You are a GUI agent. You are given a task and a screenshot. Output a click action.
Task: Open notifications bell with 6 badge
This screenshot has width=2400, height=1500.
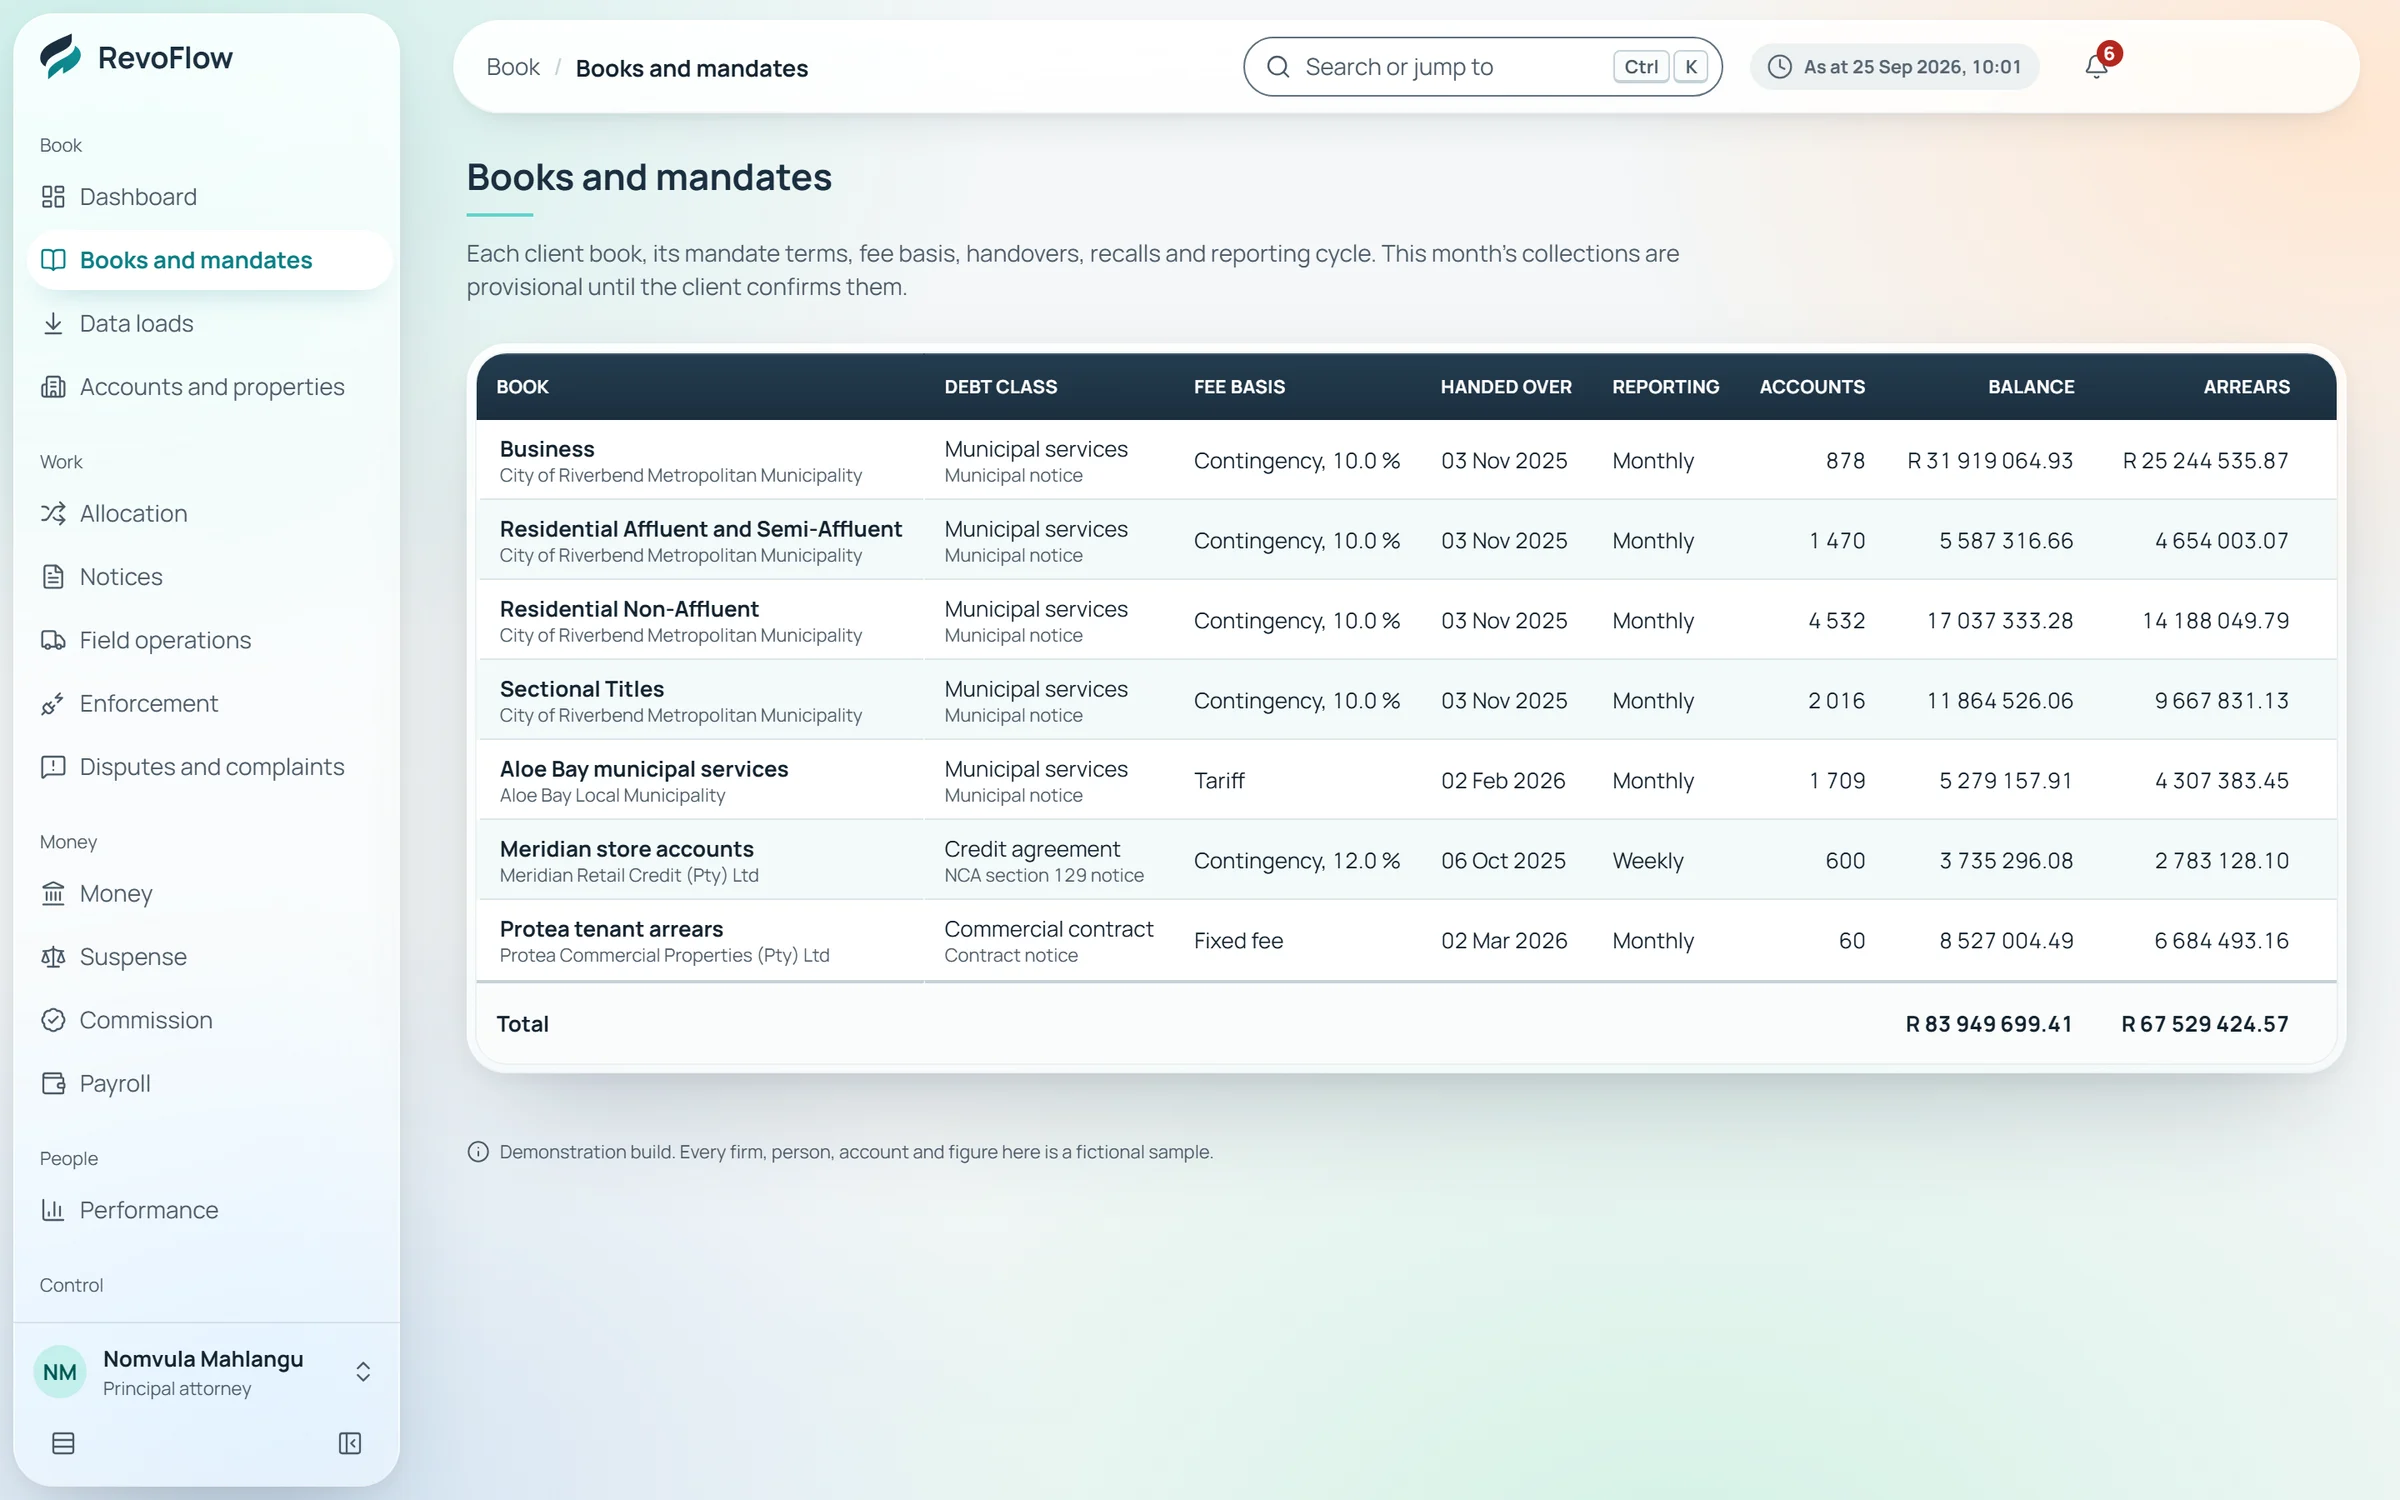pos(2097,66)
